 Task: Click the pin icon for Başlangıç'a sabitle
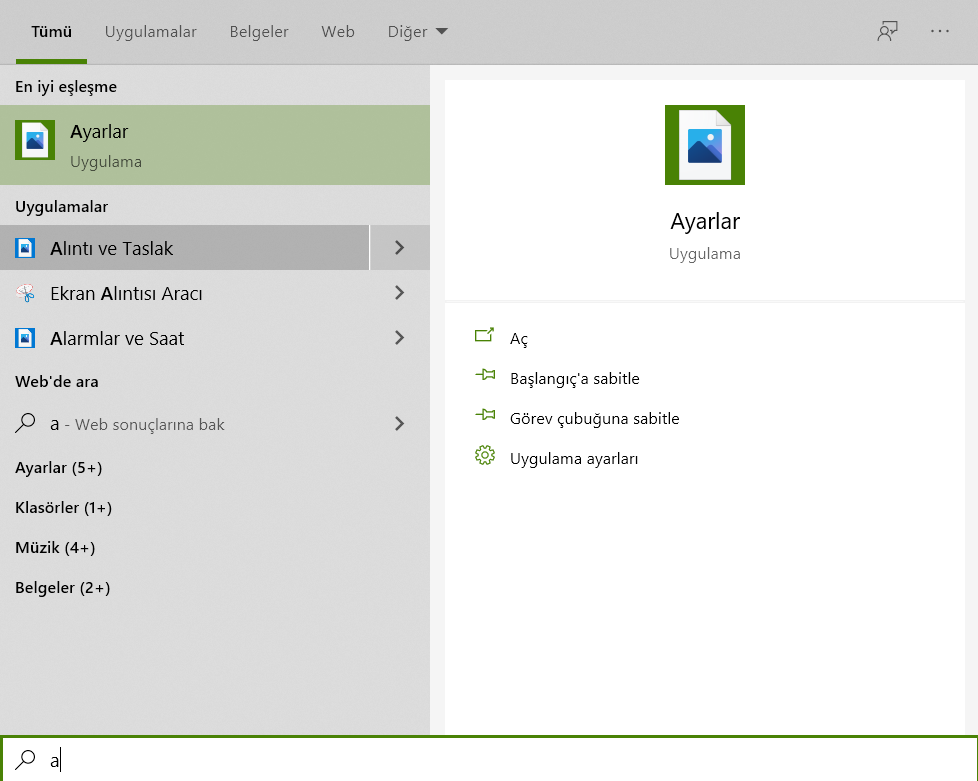(485, 375)
